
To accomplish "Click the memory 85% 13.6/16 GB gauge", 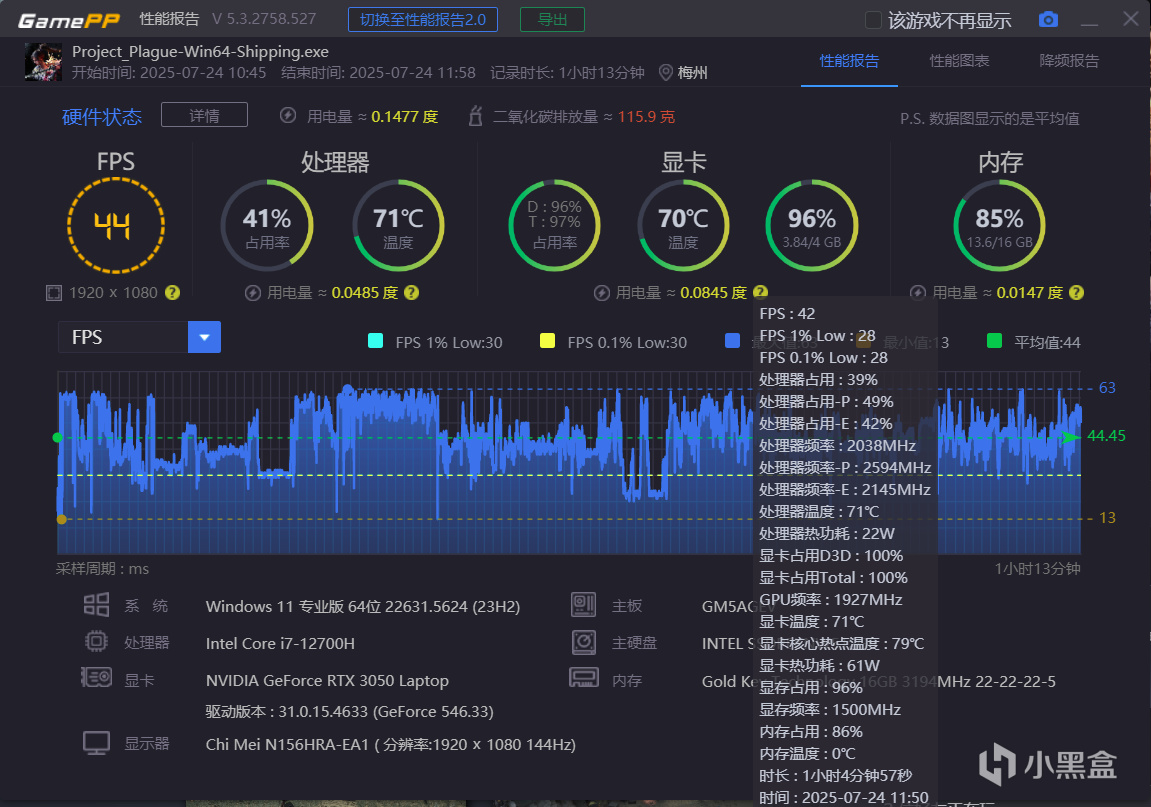I will (x=999, y=225).
